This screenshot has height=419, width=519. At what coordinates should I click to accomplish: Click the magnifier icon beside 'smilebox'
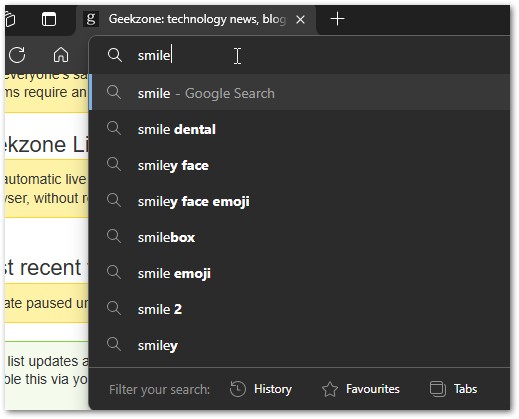click(114, 236)
